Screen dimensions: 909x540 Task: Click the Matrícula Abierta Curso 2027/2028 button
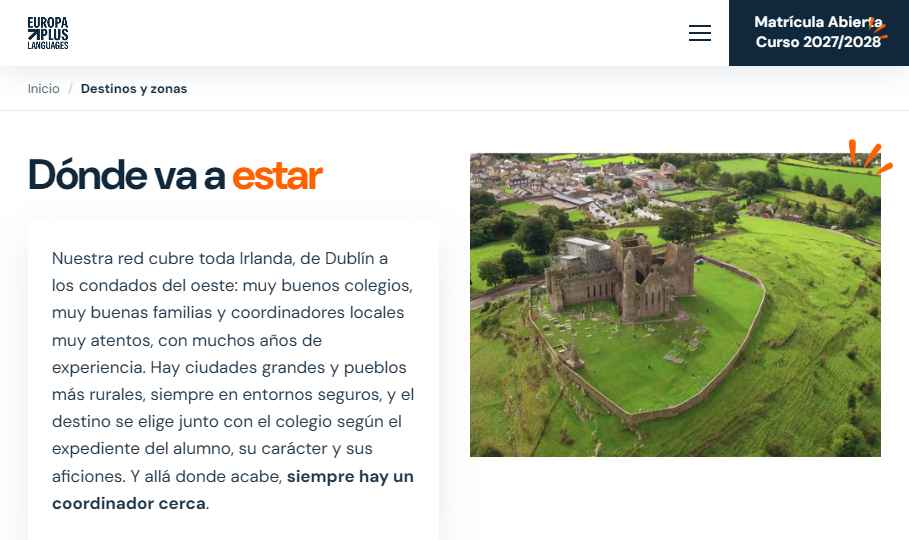tap(819, 32)
